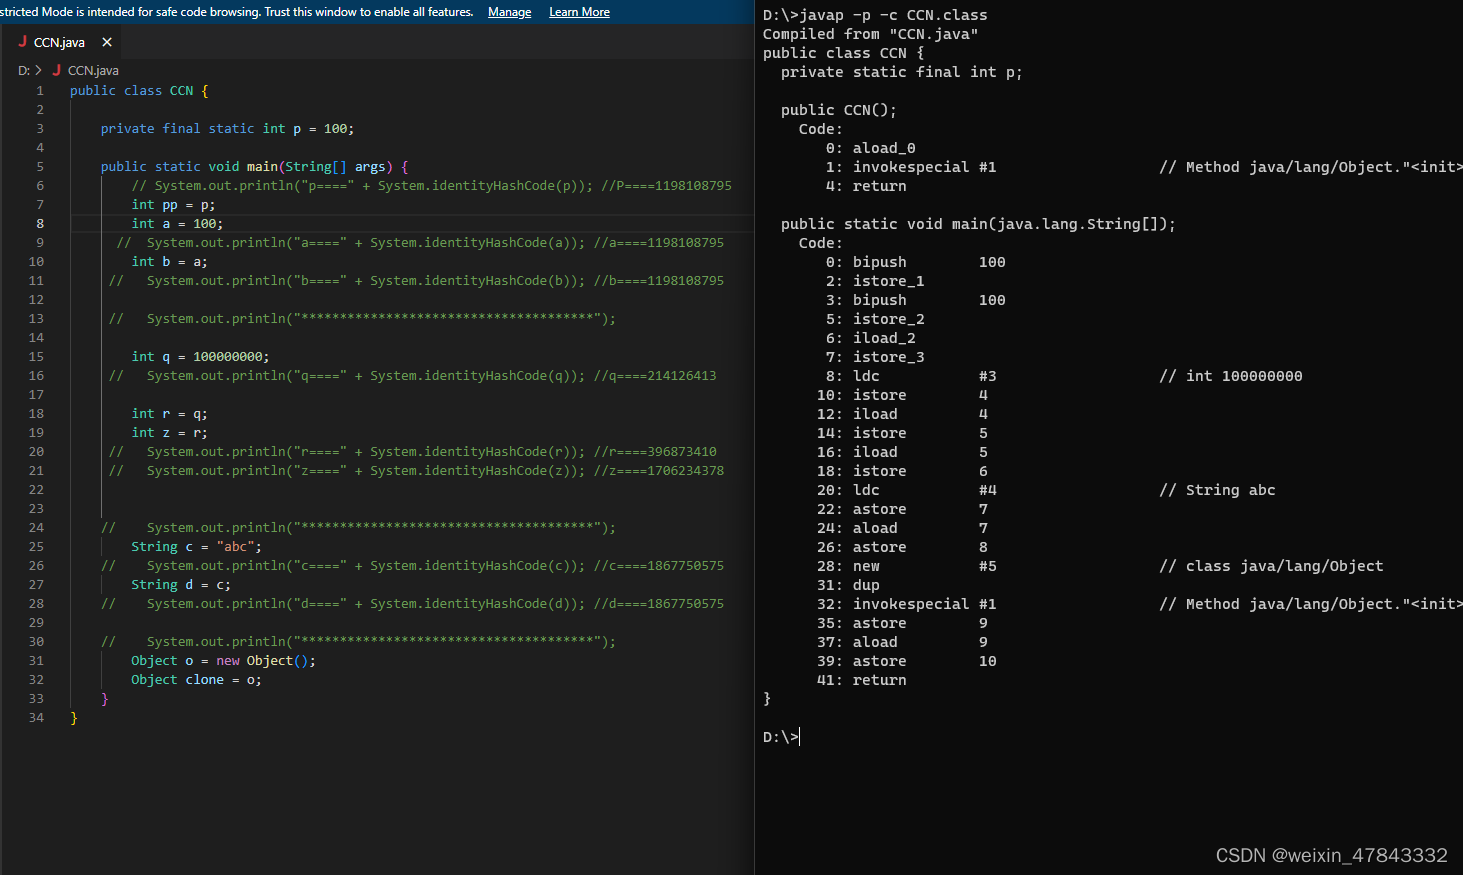Click 'private static final int p;' terminal line
The width and height of the screenshot is (1463, 875).
tap(901, 72)
